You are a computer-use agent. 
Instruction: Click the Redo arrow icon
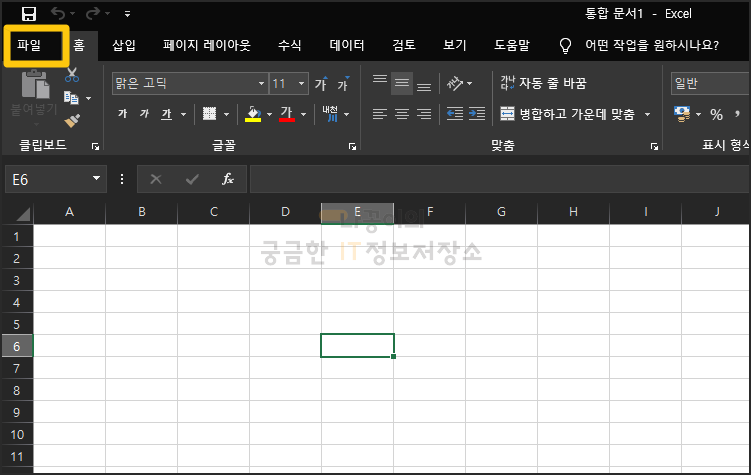tap(93, 13)
